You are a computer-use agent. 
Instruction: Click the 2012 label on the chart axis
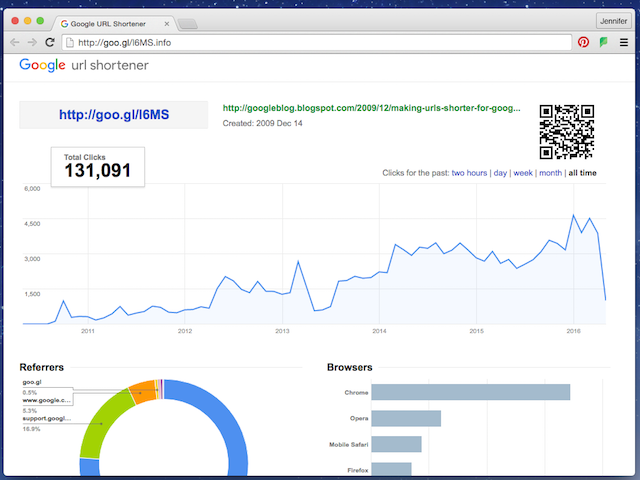pyautogui.click(x=185, y=331)
